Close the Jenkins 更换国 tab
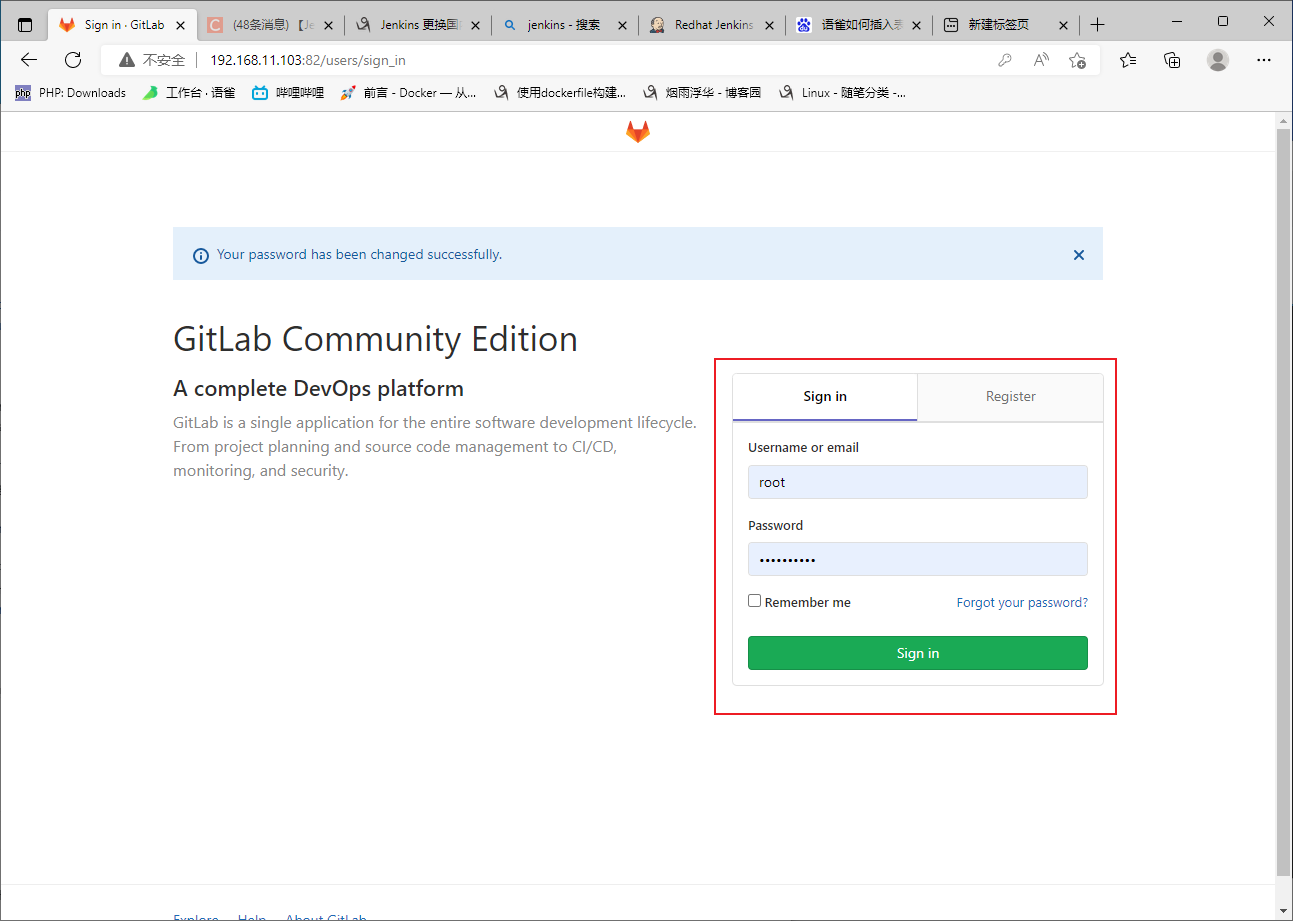 tap(475, 25)
